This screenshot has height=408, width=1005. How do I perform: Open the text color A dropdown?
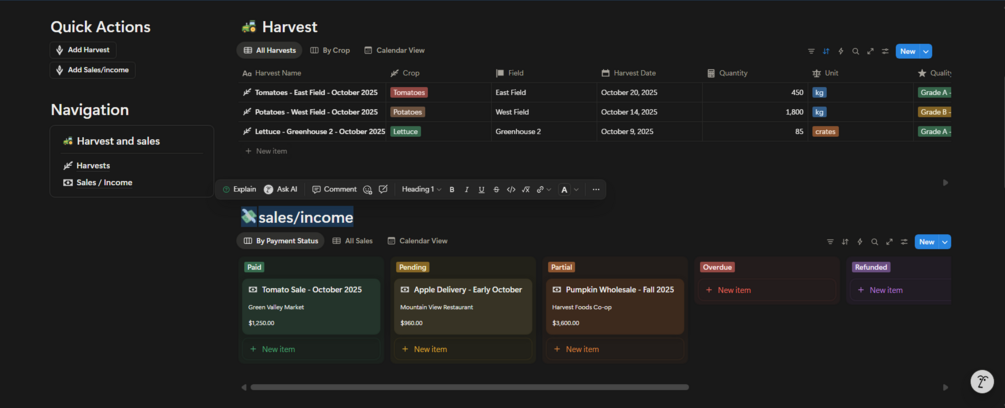(568, 190)
